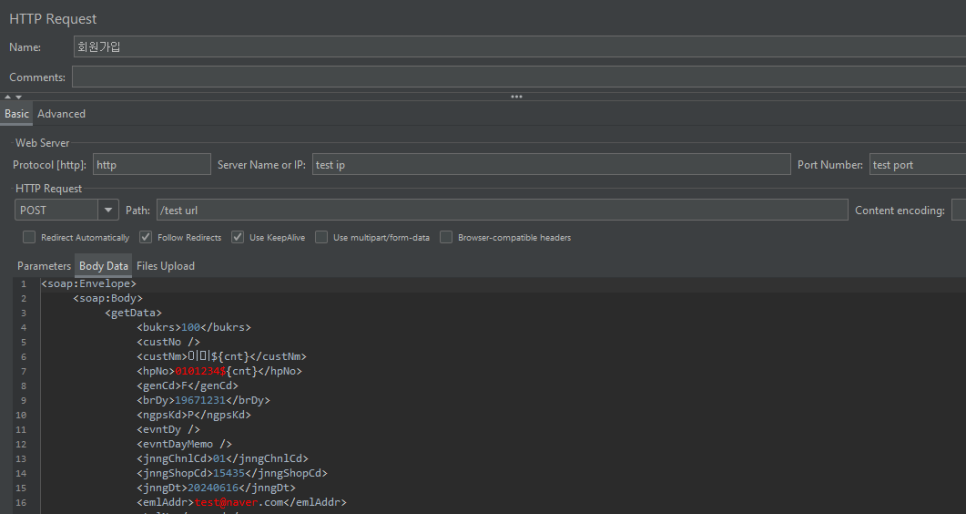Click the hpNo value 0101234$
The image size is (966, 514).
pos(200,371)
